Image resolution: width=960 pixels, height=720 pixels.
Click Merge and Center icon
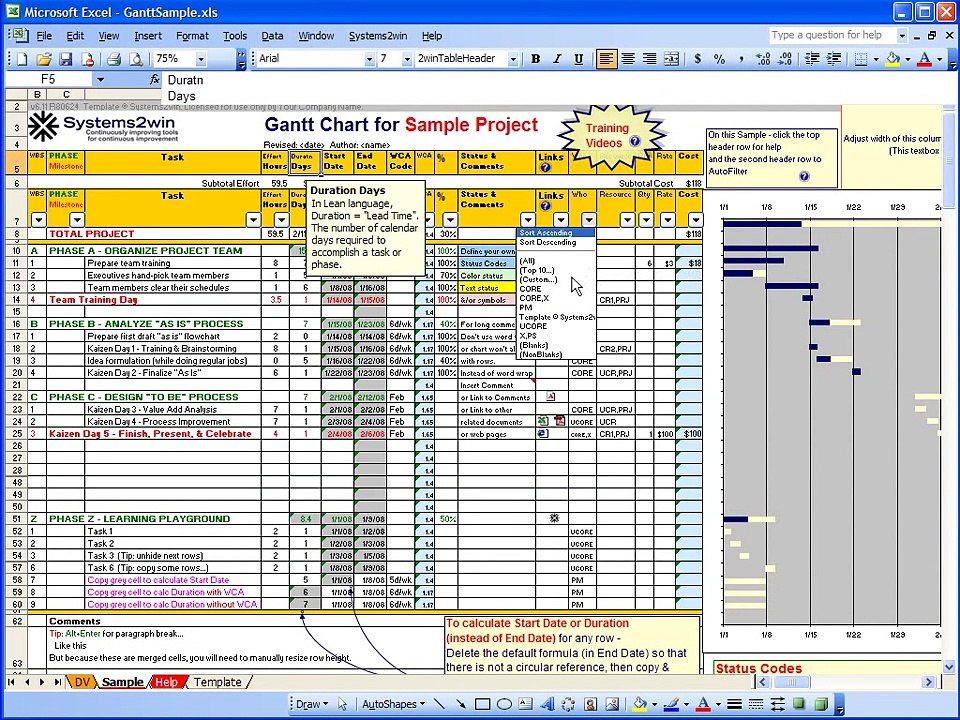tap(671, 59)
